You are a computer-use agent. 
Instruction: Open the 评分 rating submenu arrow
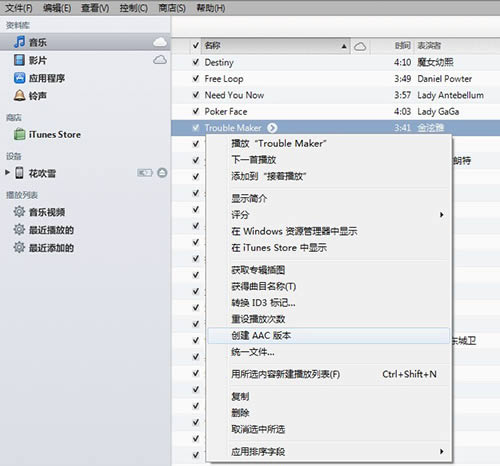[441, 215]
